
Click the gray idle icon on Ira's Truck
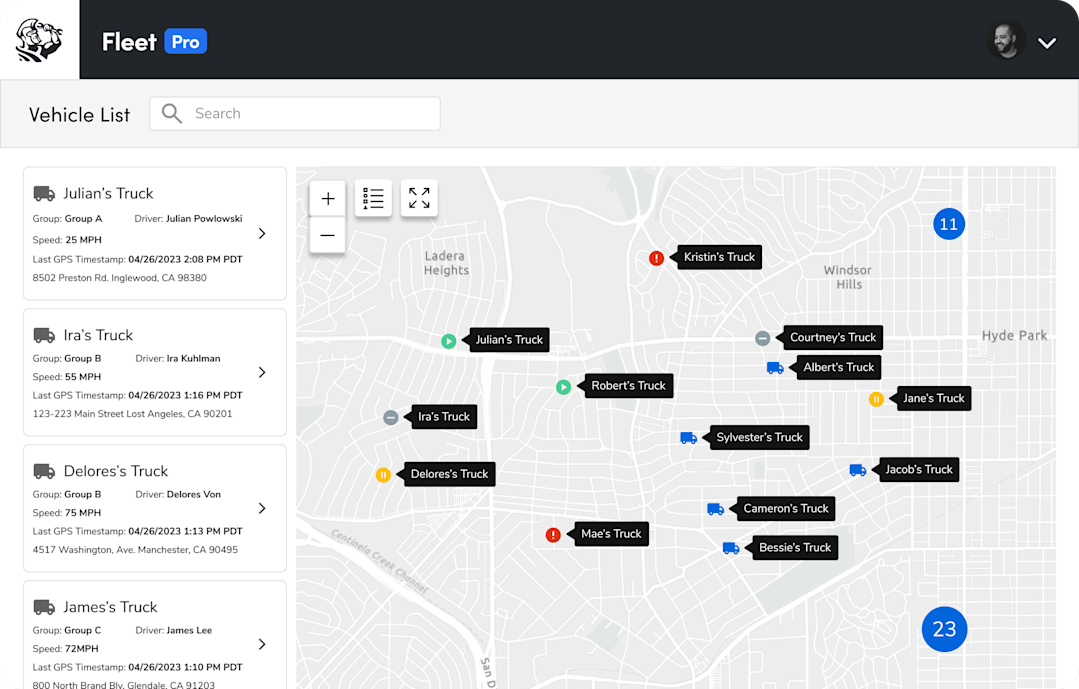(390, 417)
